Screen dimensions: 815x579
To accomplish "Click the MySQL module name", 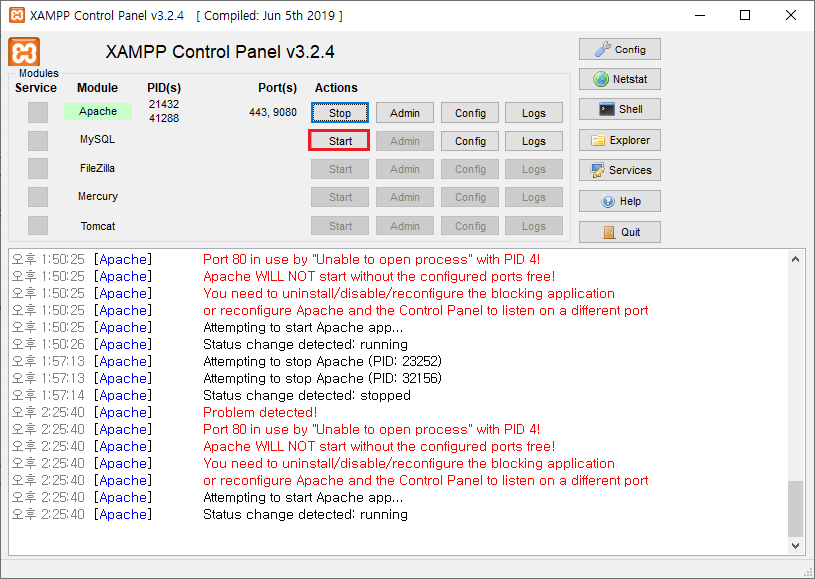I will point(97,139).
